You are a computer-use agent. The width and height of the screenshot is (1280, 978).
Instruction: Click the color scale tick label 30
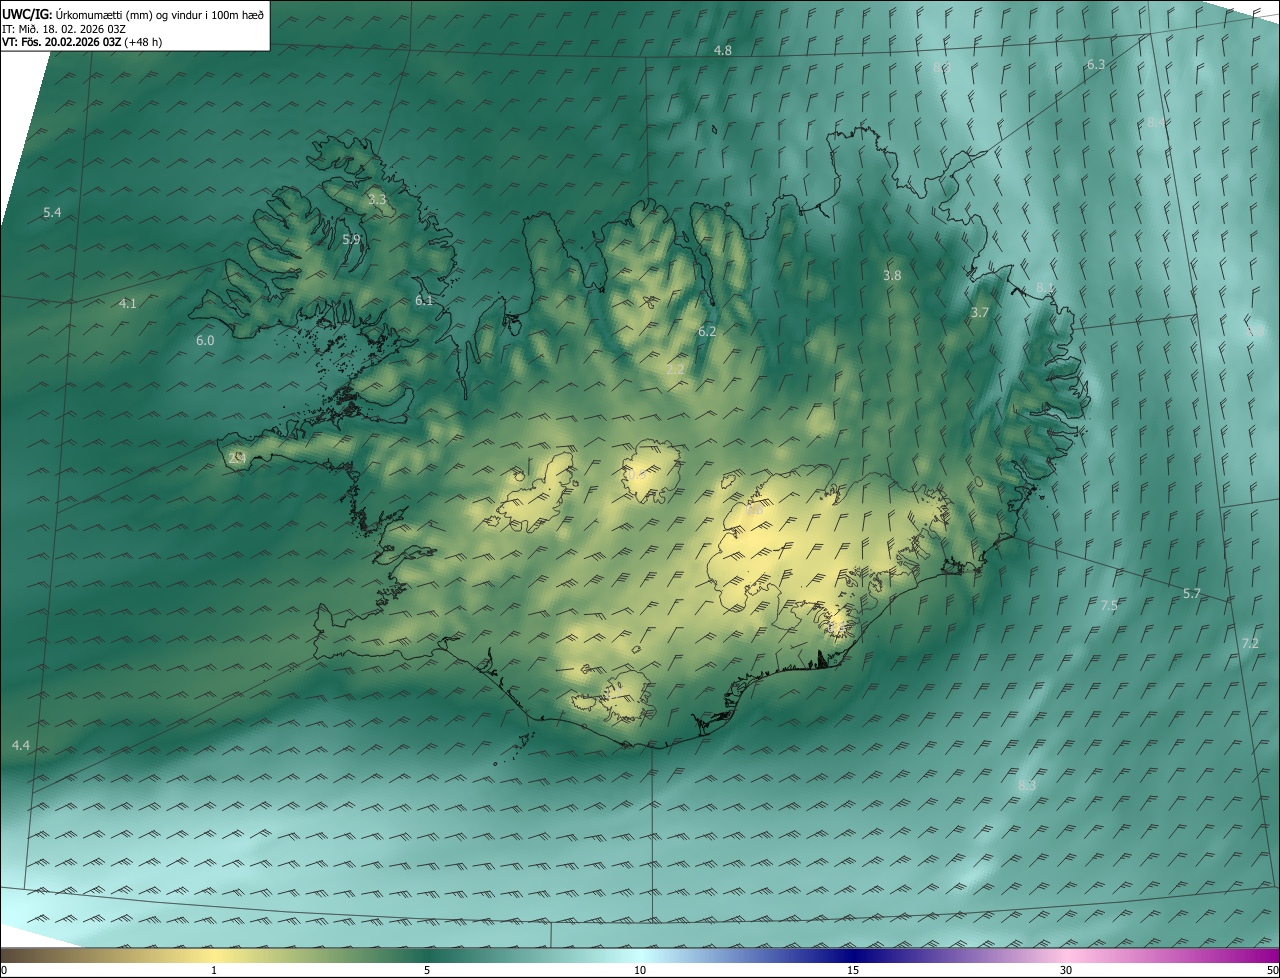1066,970
